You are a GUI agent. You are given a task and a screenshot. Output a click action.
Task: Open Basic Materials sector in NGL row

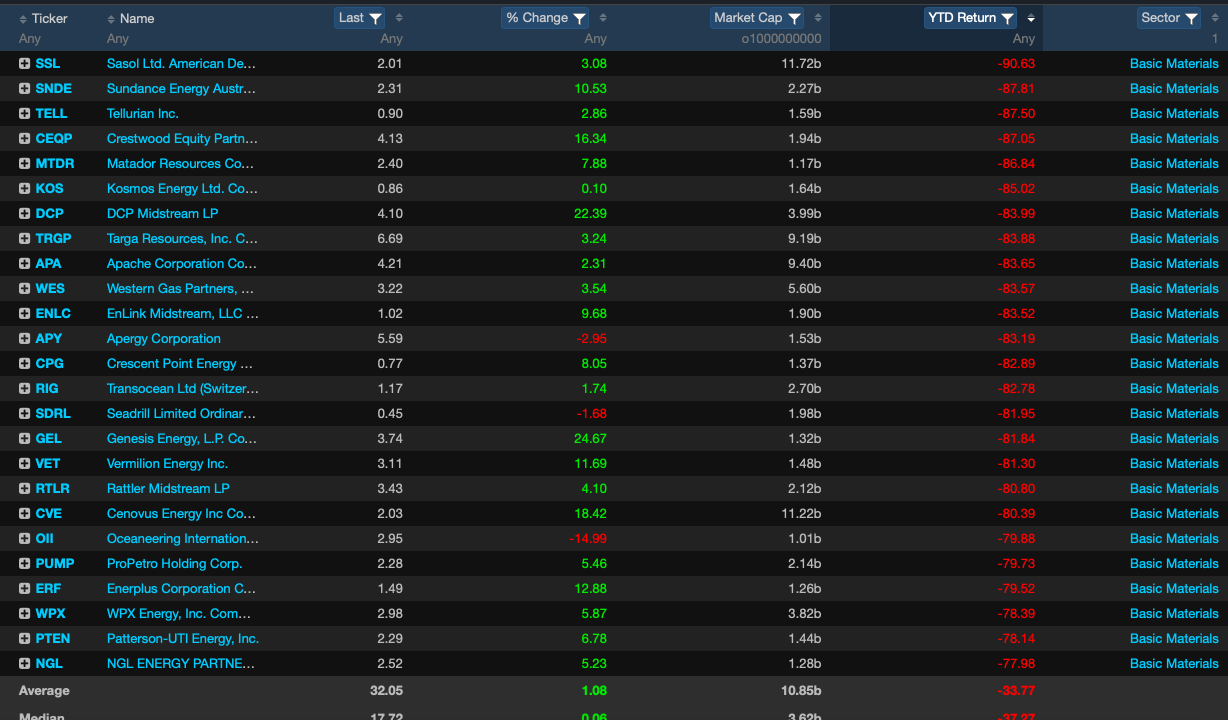pos(1174,663)
